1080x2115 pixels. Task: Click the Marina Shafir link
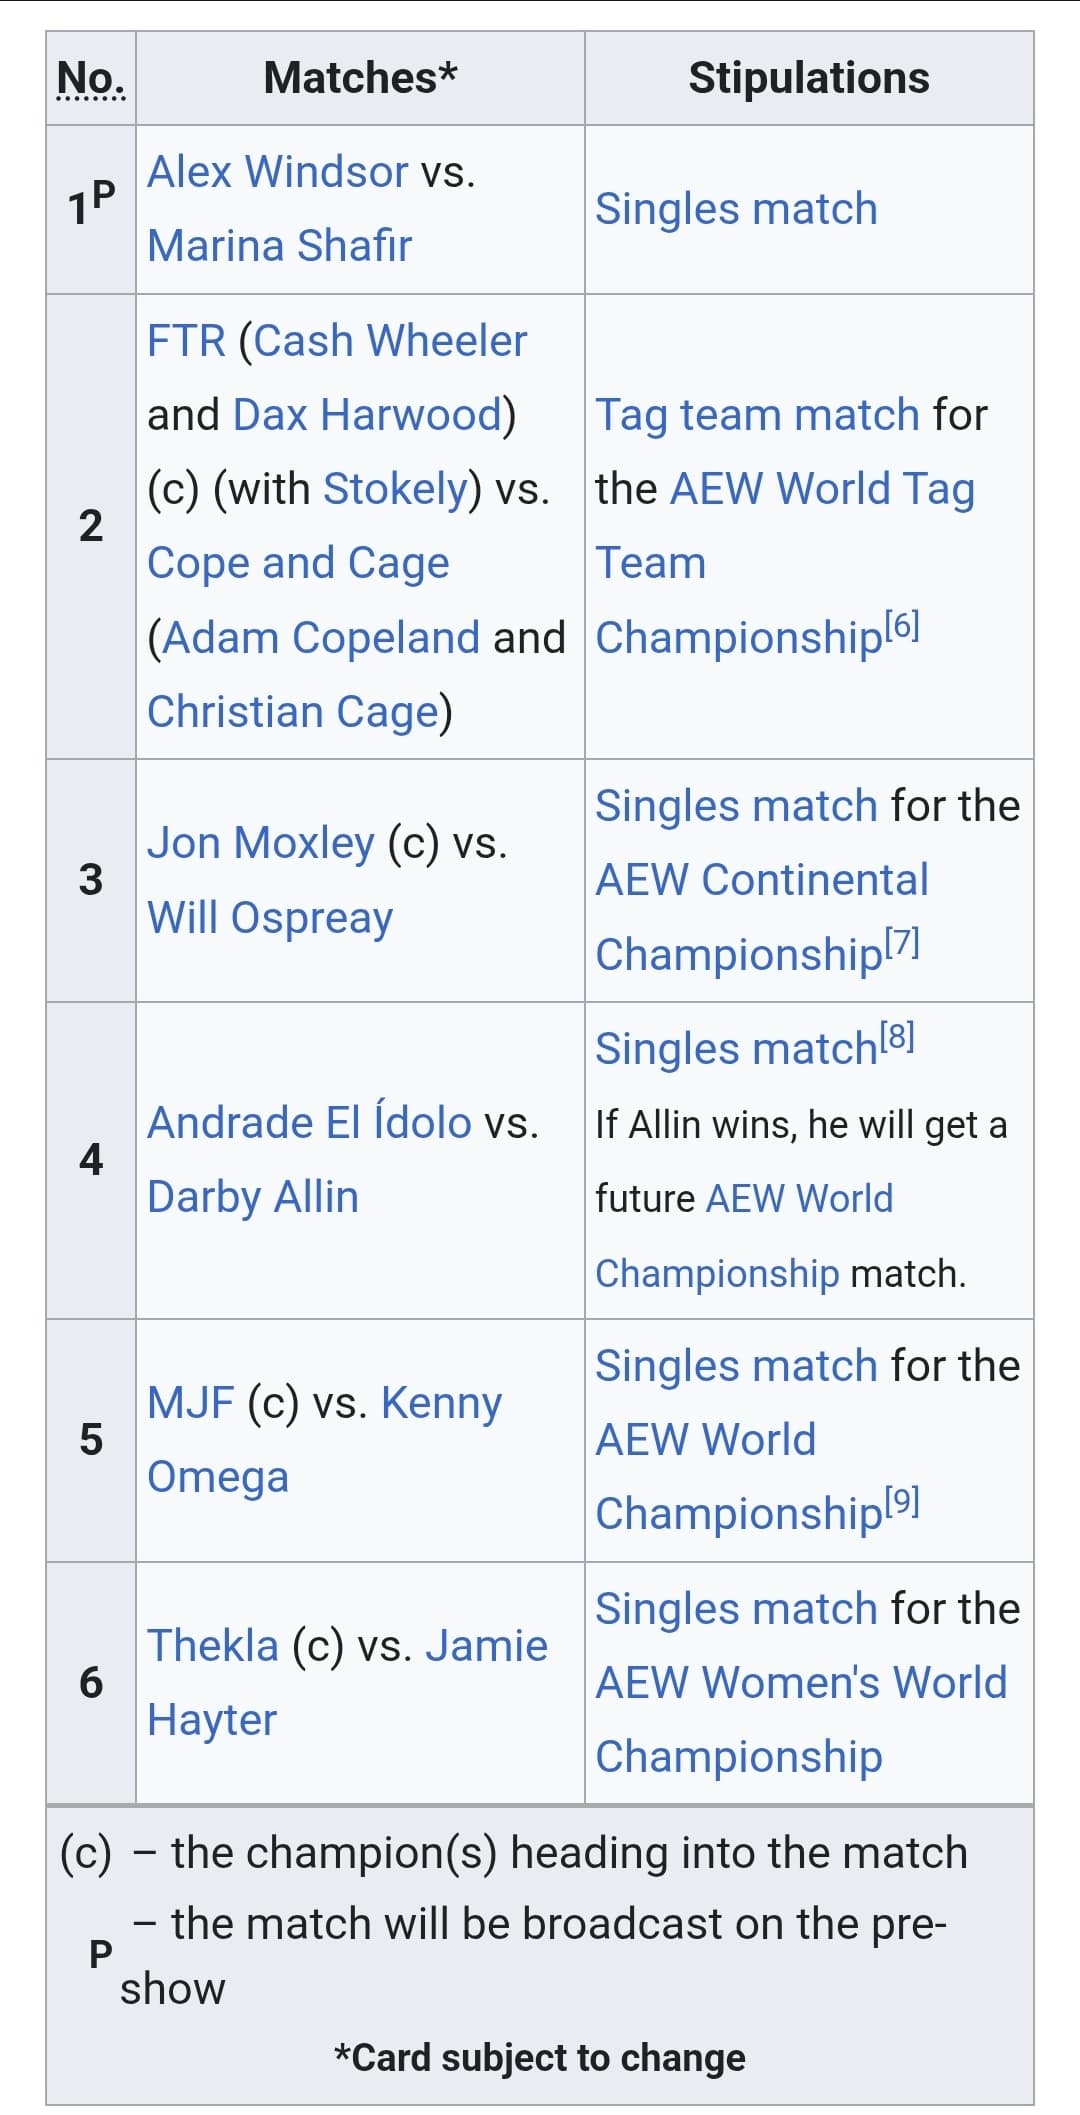pyautogui.click(x=279, y=246)
